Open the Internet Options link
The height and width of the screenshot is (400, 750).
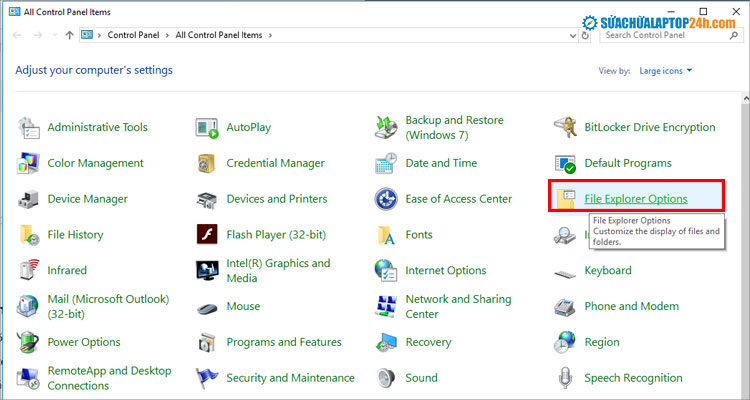(x=446, y=270)
